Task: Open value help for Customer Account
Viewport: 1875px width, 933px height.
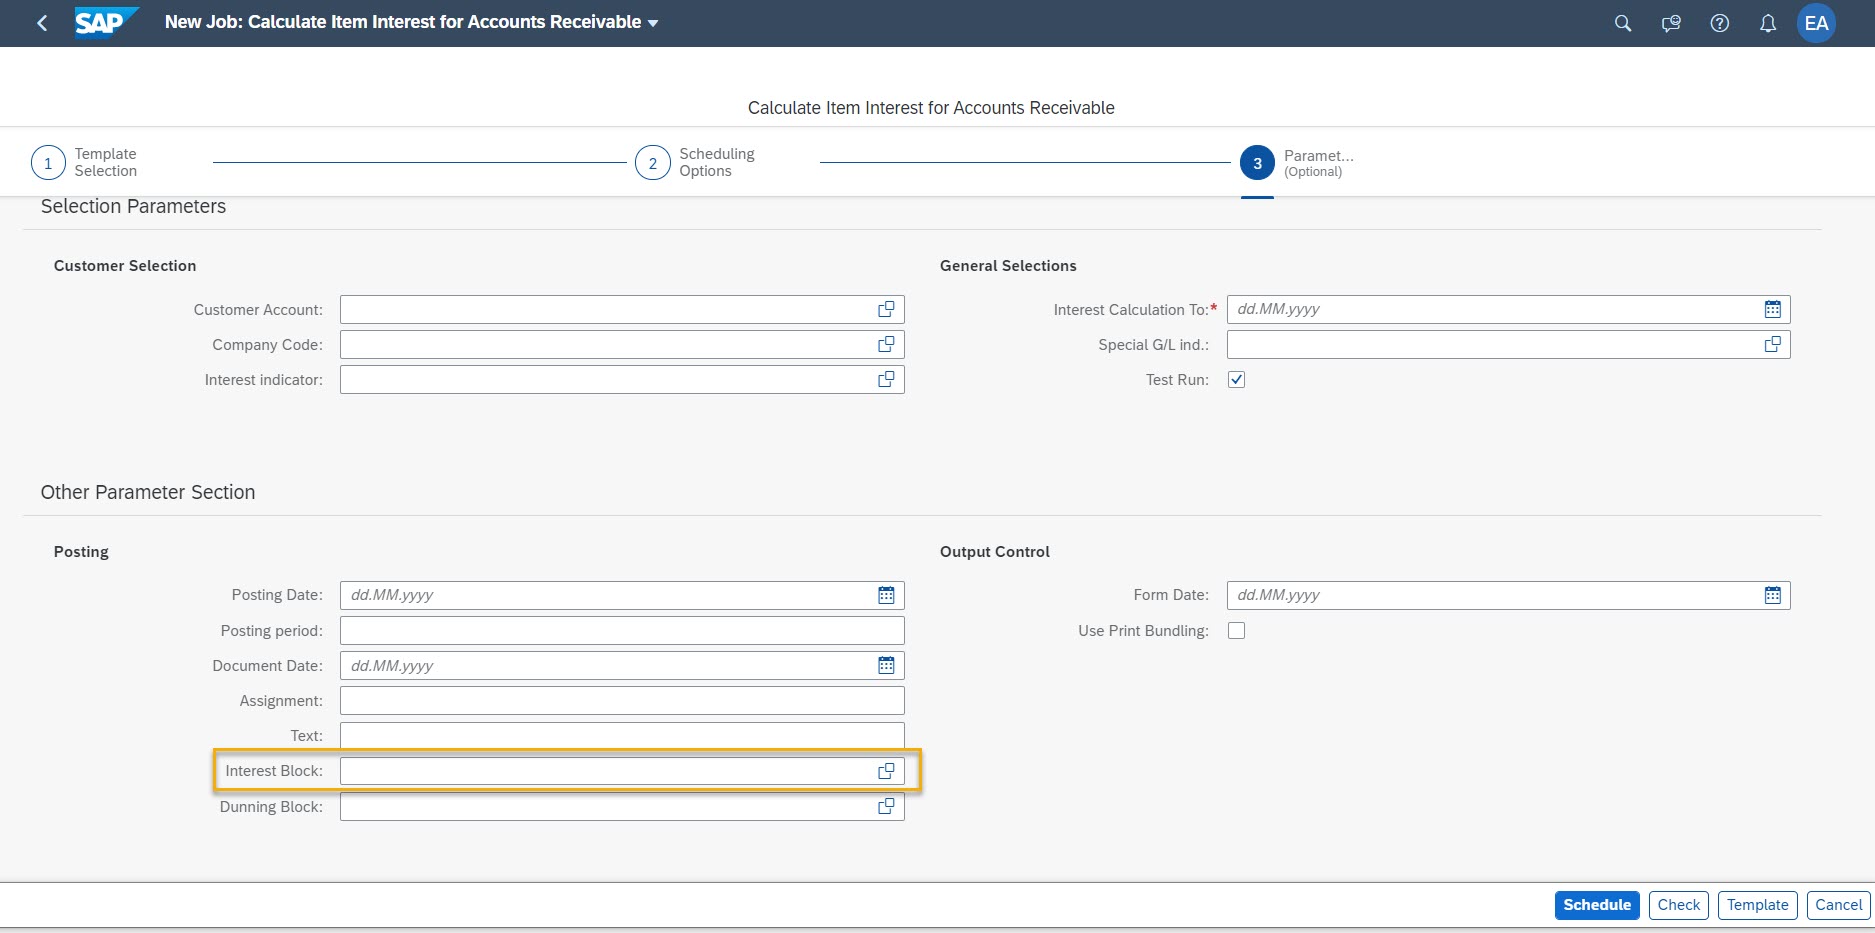Action: [x=886, y=310]
